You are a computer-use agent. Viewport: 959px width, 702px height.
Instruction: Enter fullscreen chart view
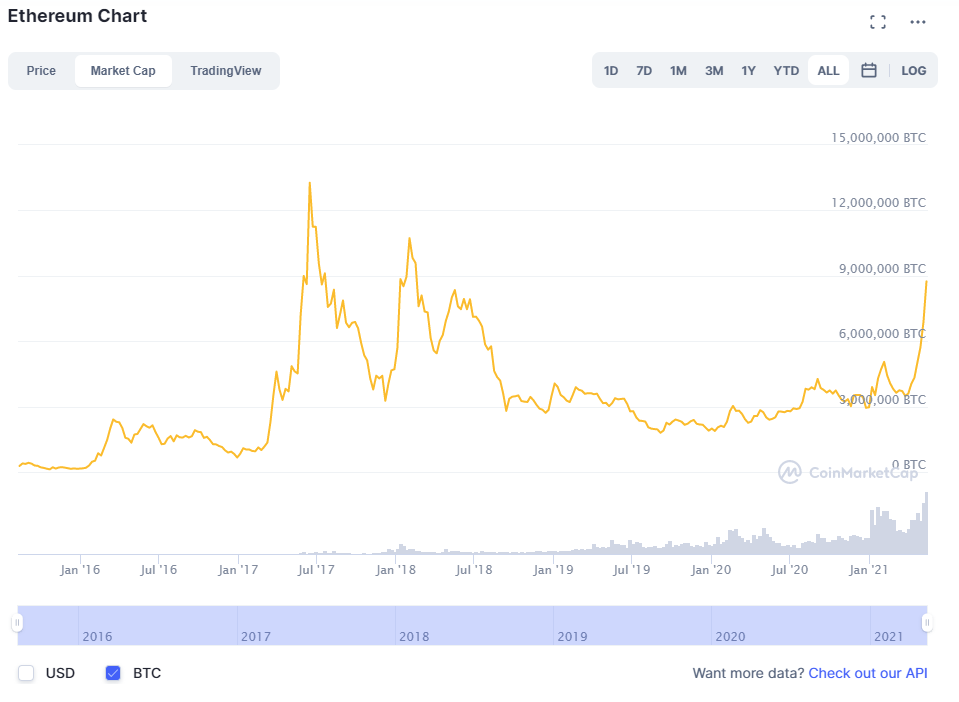[x=878, y=22]
